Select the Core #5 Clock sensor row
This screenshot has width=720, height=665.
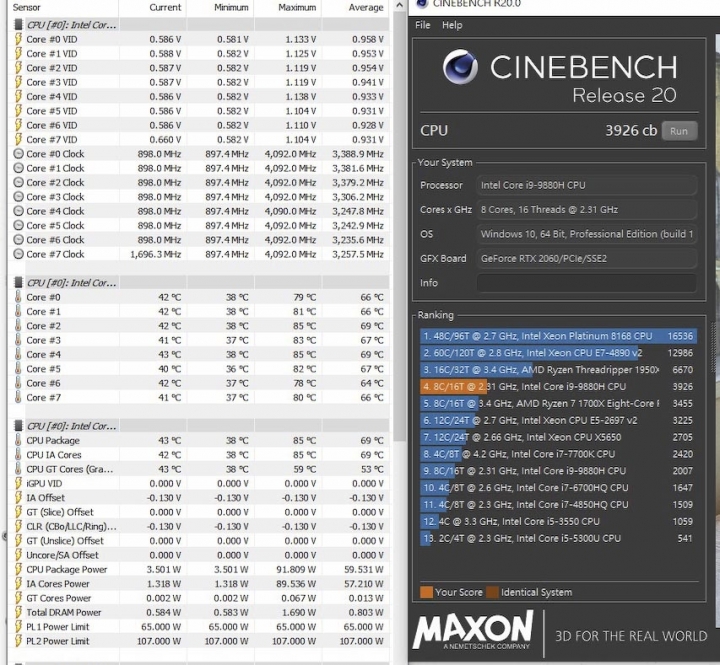click(199, 225)
